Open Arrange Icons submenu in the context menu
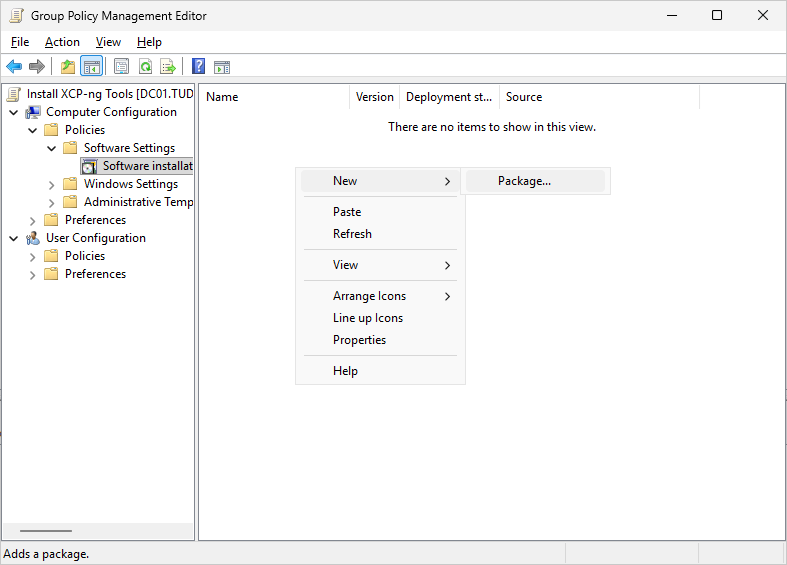The width and height of the screenshot is (787, 565). coord(380,296)
